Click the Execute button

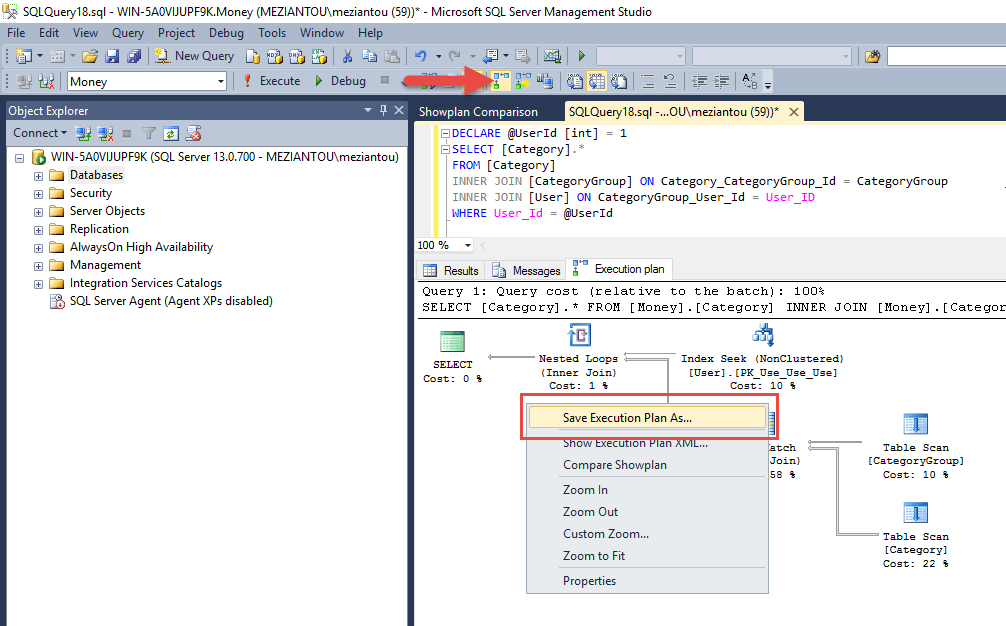pos(279,80)
